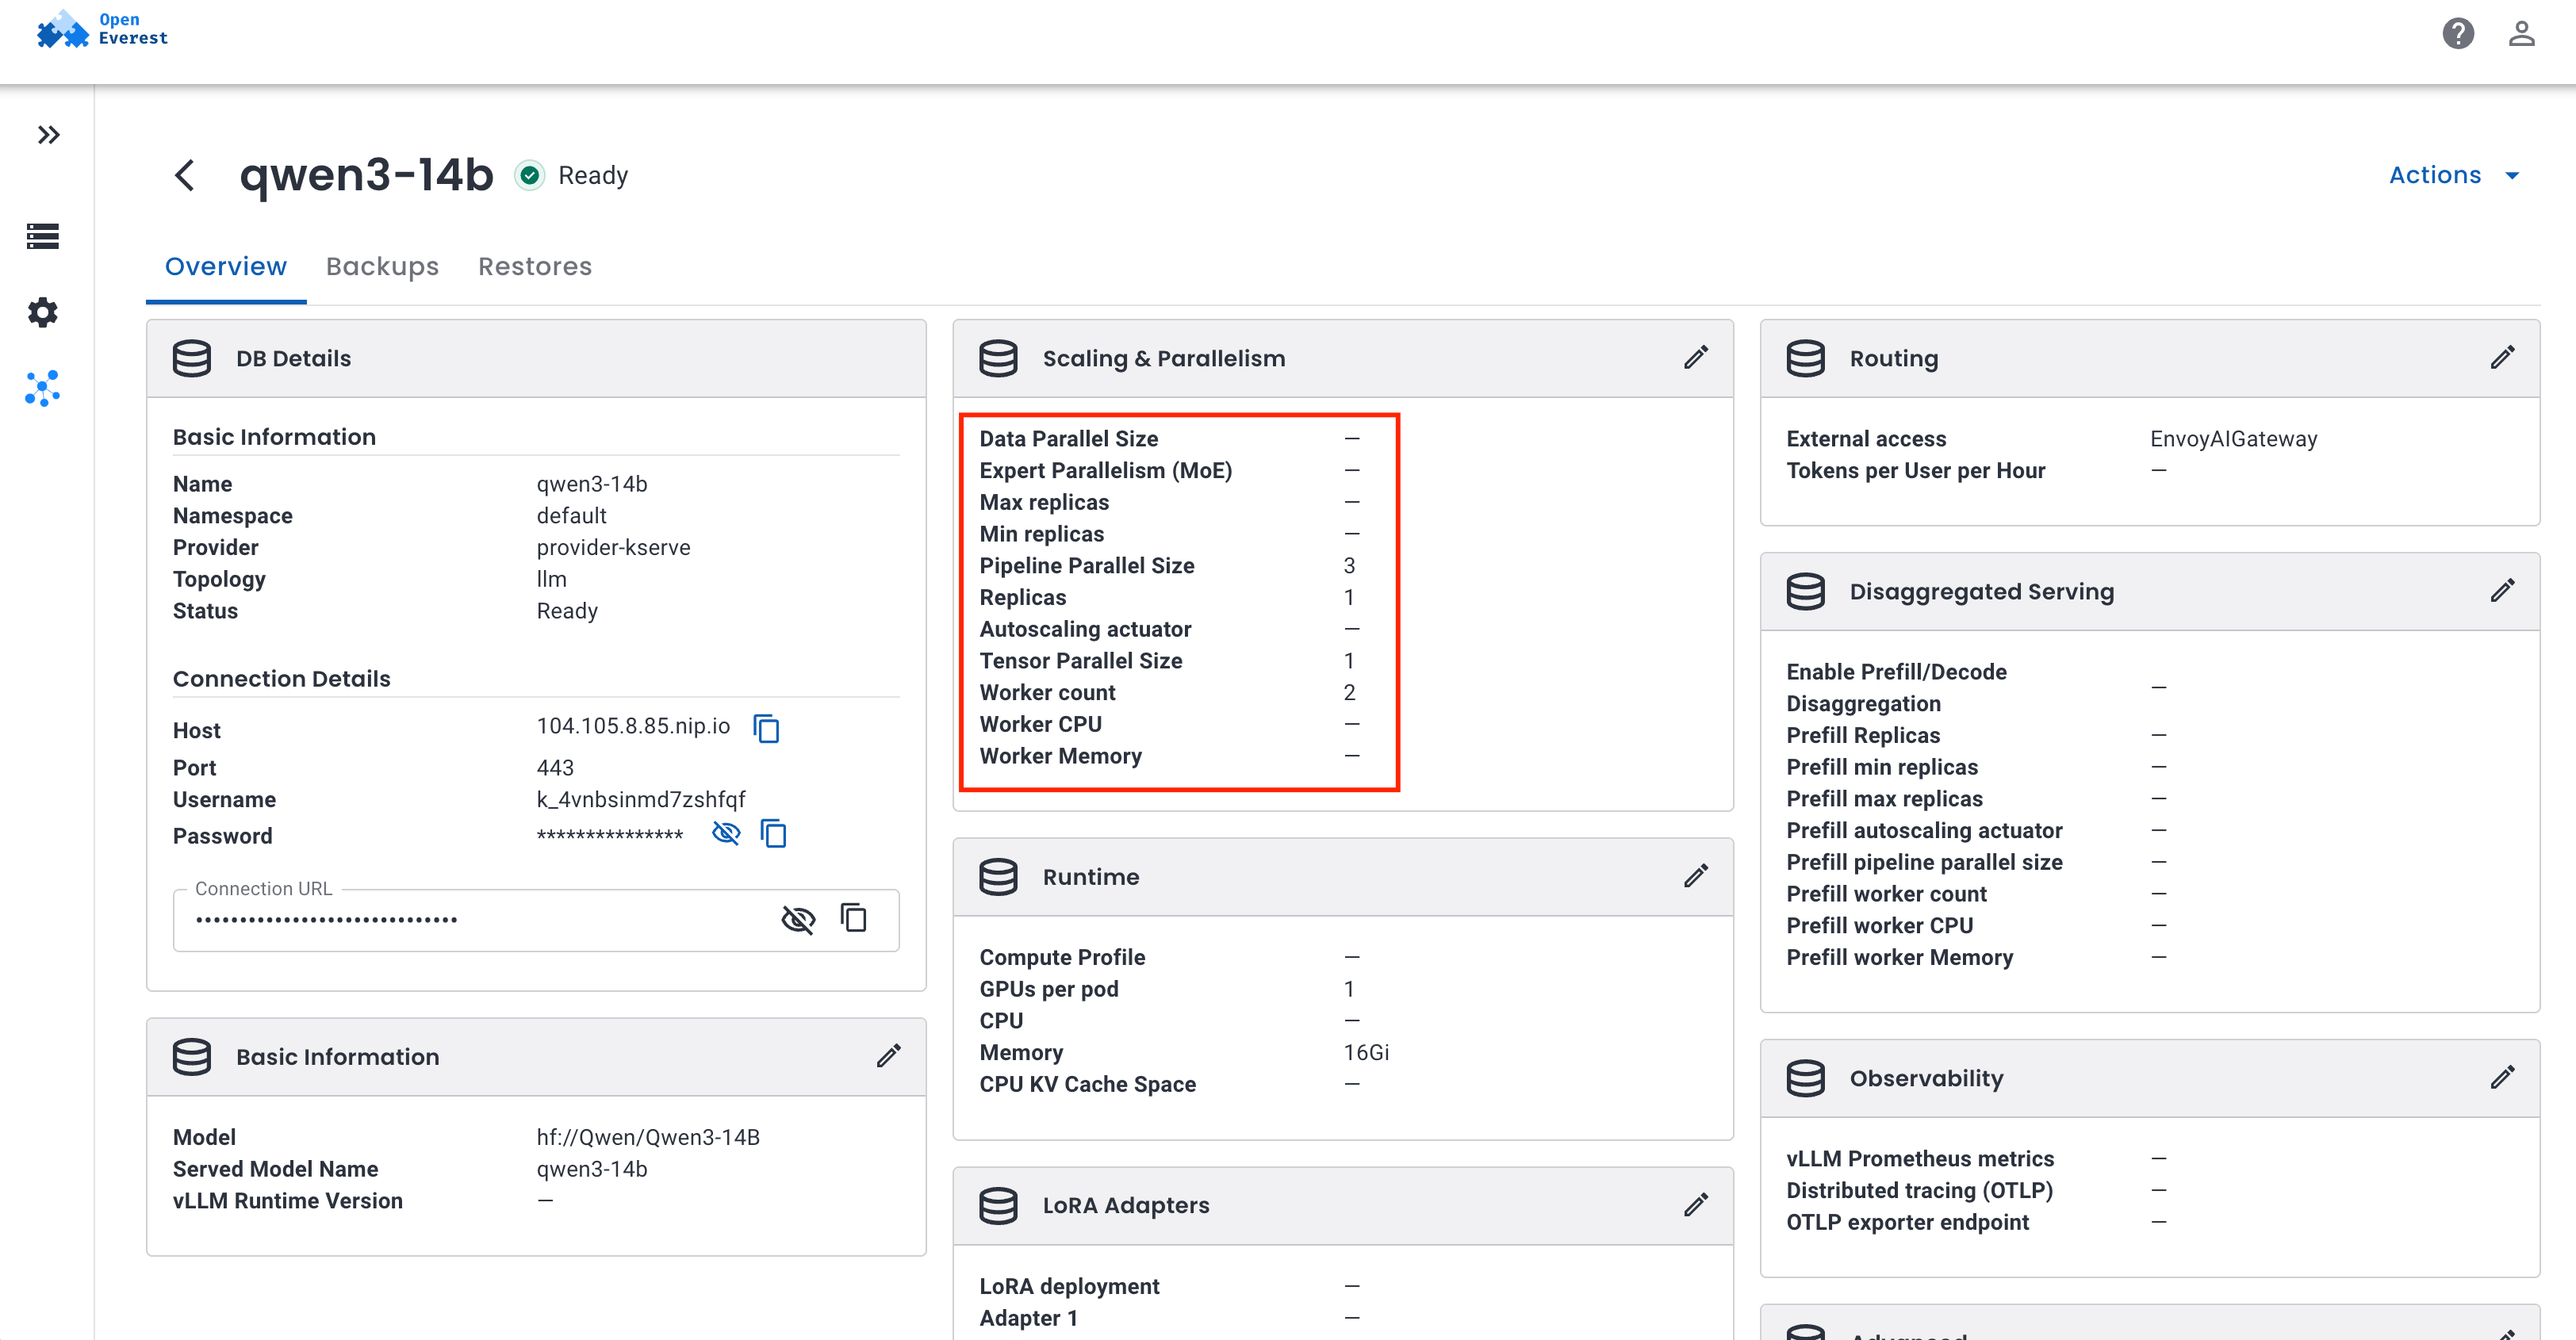The image size is (2576, 1340).
Task: Edit the Scaling & Parallelism section
Action: pyautogui.click(x=1696, y=357)
